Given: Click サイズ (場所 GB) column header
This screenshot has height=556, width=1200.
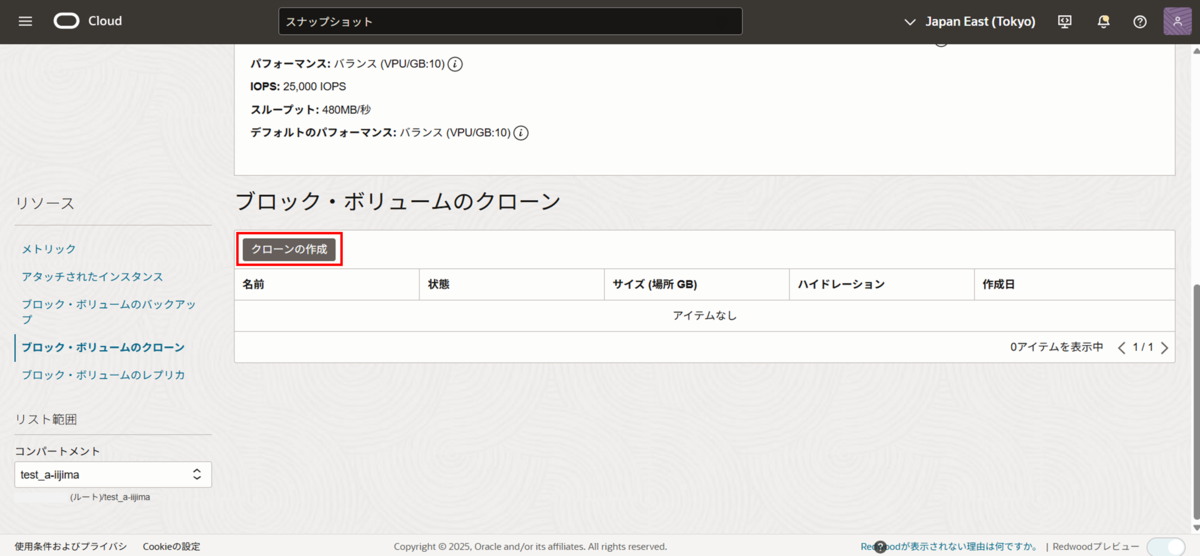Looking at the screenshot, I should 697,285.
